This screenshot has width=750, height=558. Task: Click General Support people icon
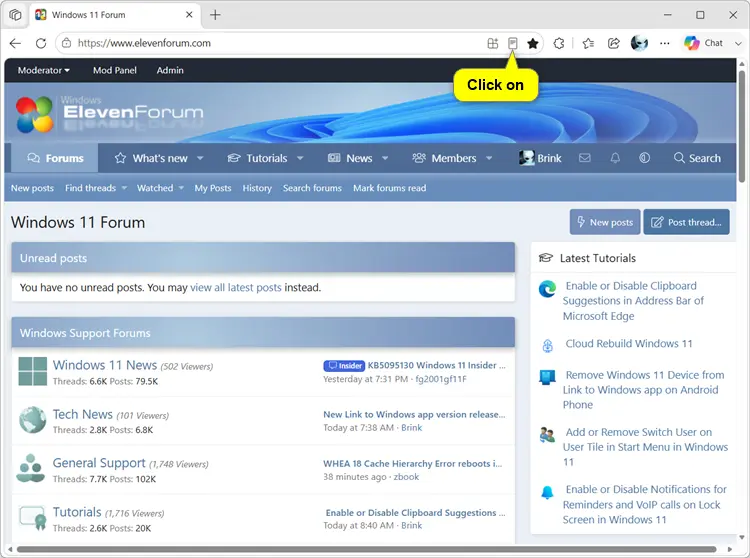[x=31, y=469]
